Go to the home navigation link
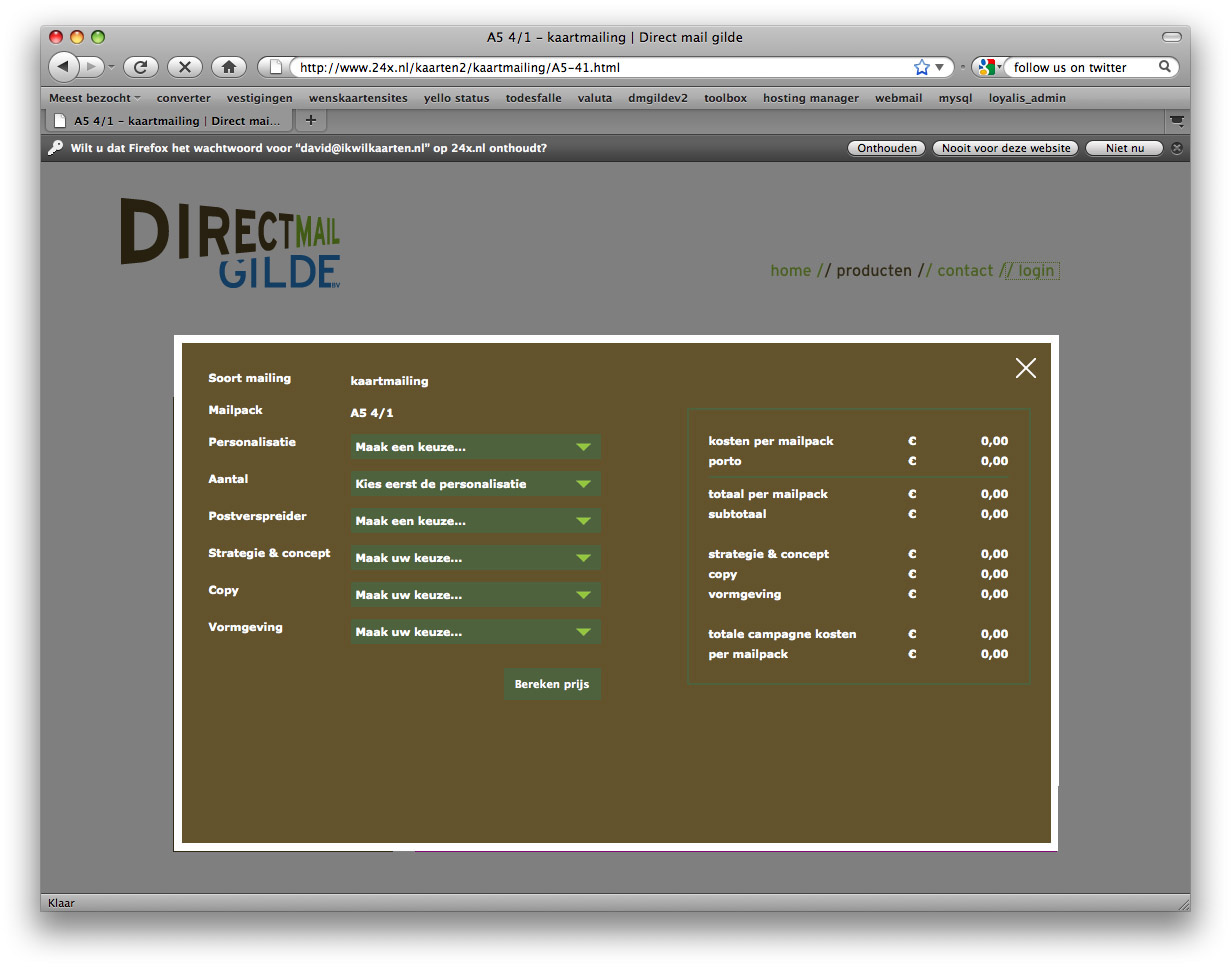 tap(790, 271)
